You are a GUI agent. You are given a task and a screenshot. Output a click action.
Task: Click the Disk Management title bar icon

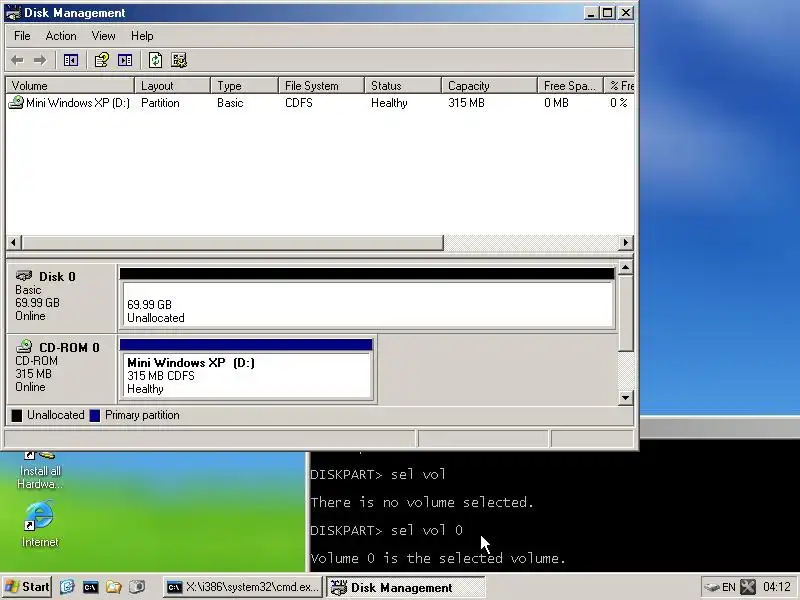click(13, 13)
